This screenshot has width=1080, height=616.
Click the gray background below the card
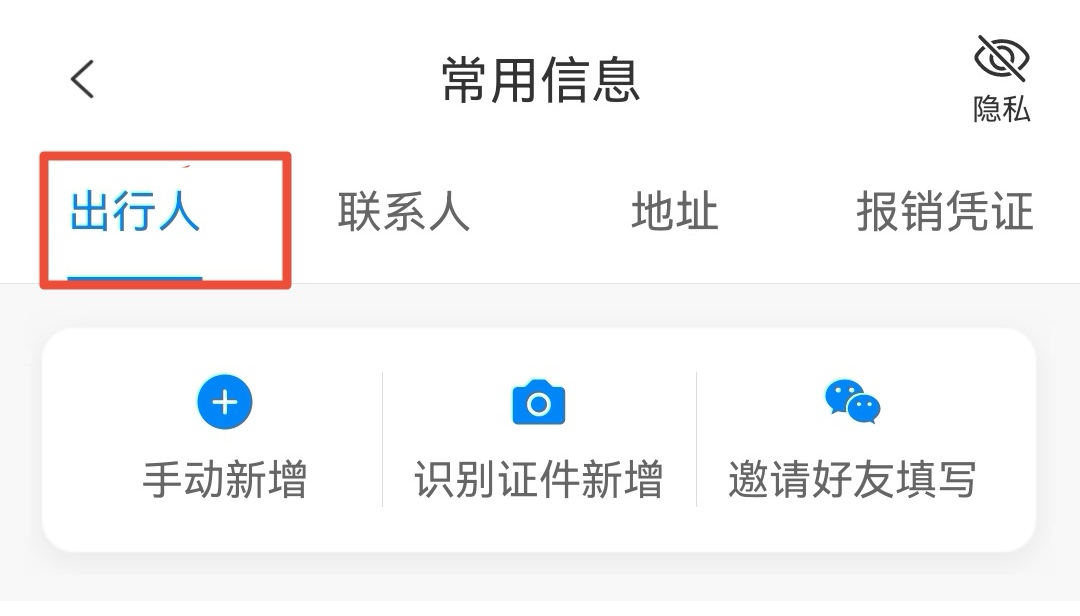(x=540, y=586)
